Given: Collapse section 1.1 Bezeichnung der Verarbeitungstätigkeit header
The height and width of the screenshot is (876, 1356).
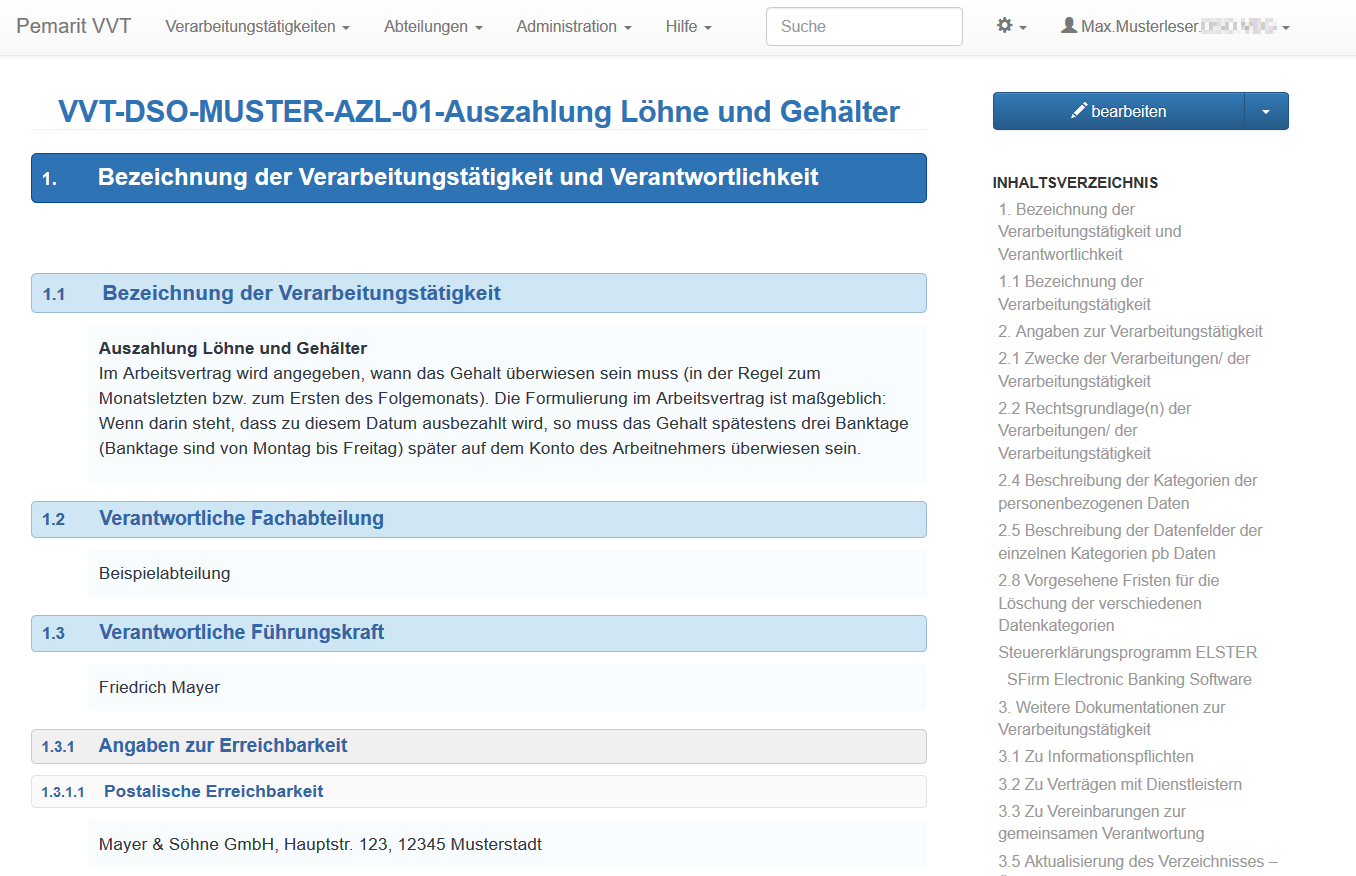Looking at the screenshot, I should (x=478, y=294).
